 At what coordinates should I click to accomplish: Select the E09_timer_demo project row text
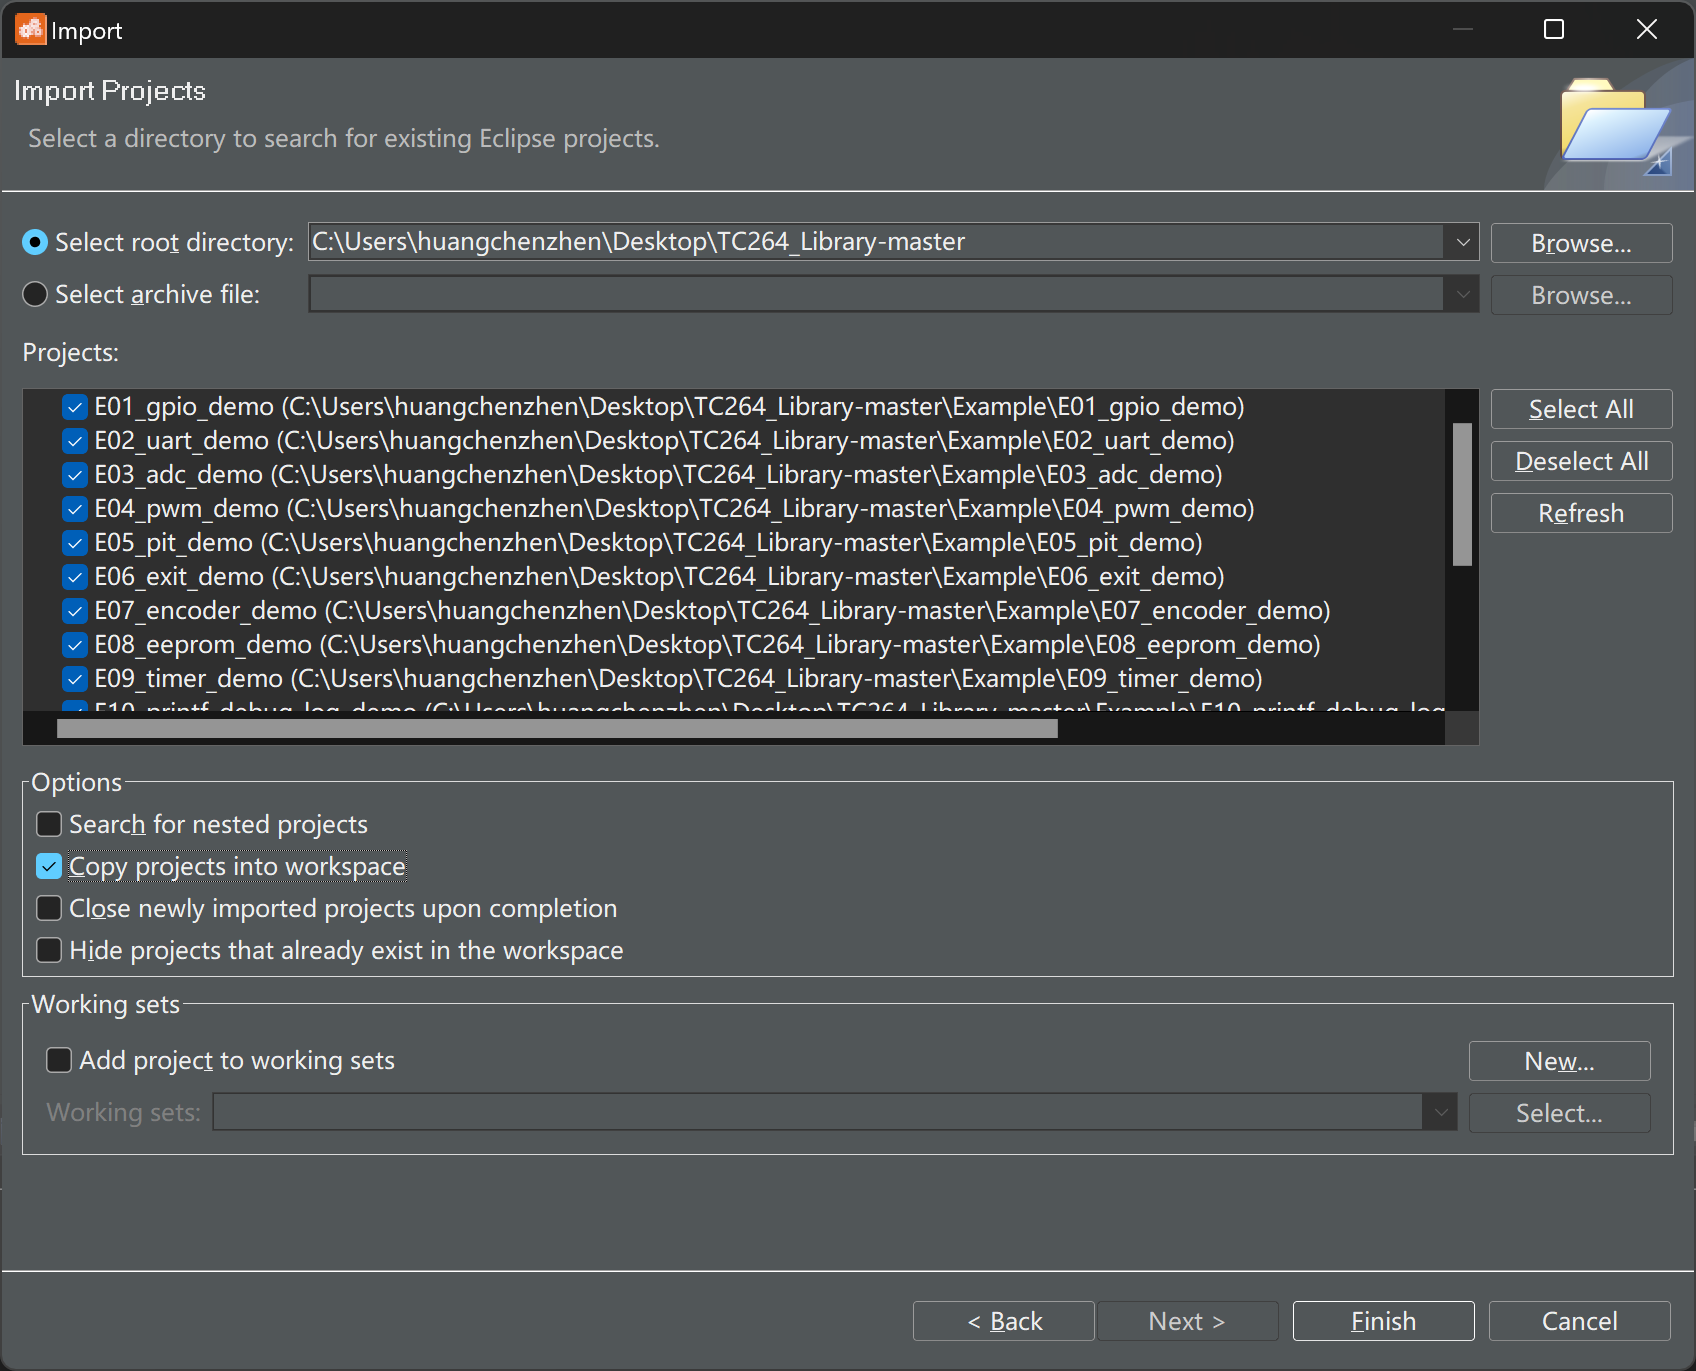click(x=678, y=679)
